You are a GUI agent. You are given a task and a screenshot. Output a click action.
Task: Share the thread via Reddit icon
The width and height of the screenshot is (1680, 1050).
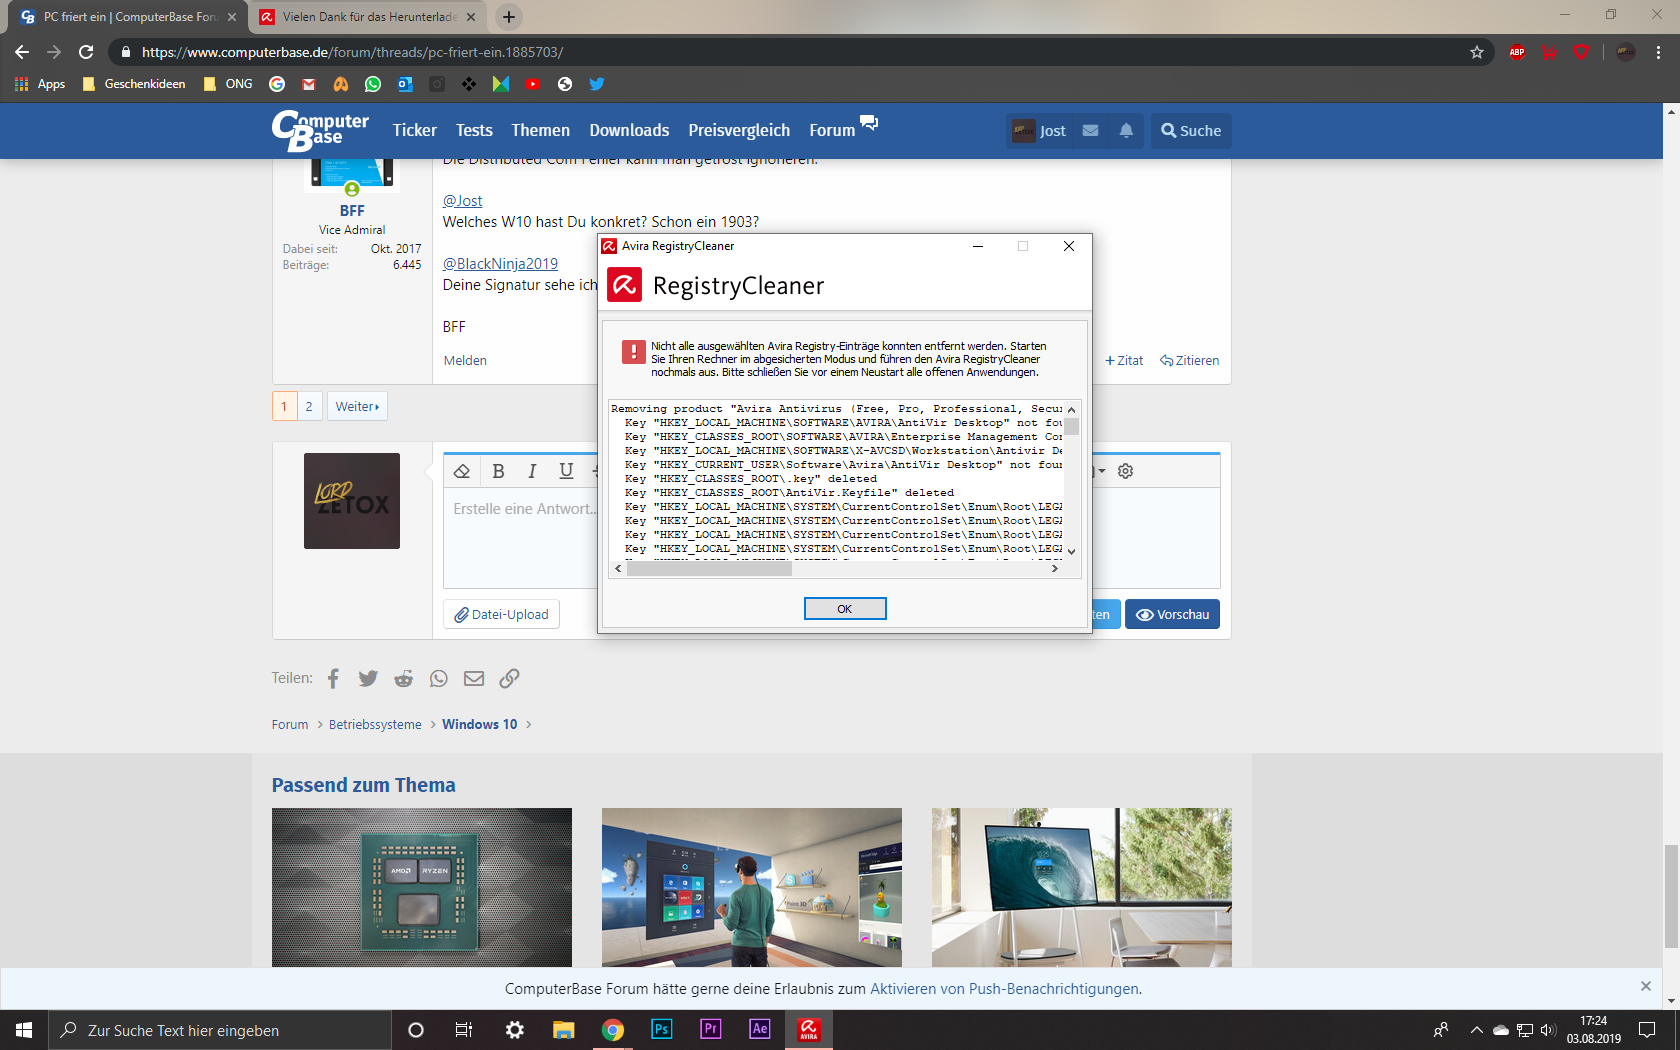(x=403, y=678)
